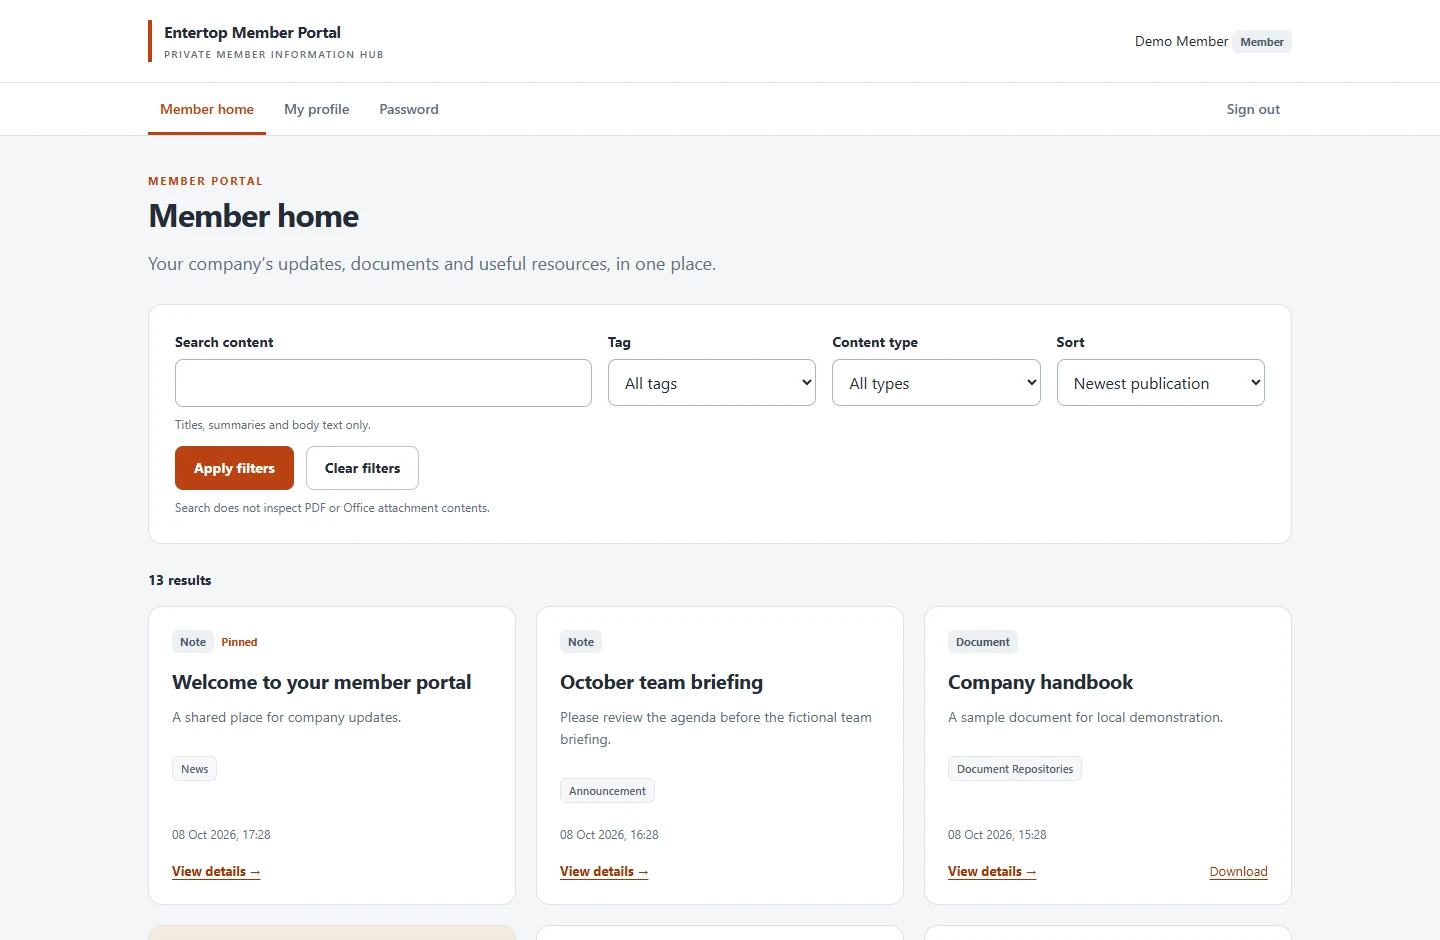Screen dimensions: 1440x940
Task: Click the Company handbook card title
Action: pyautogui.click(x=1040, y=682)
